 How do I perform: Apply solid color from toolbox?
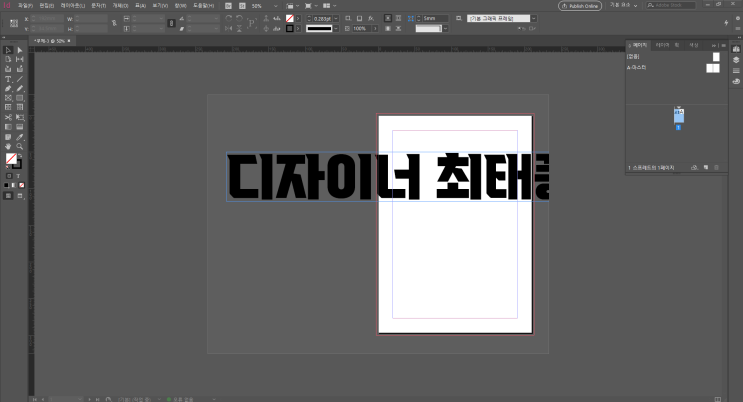point(6,185)
